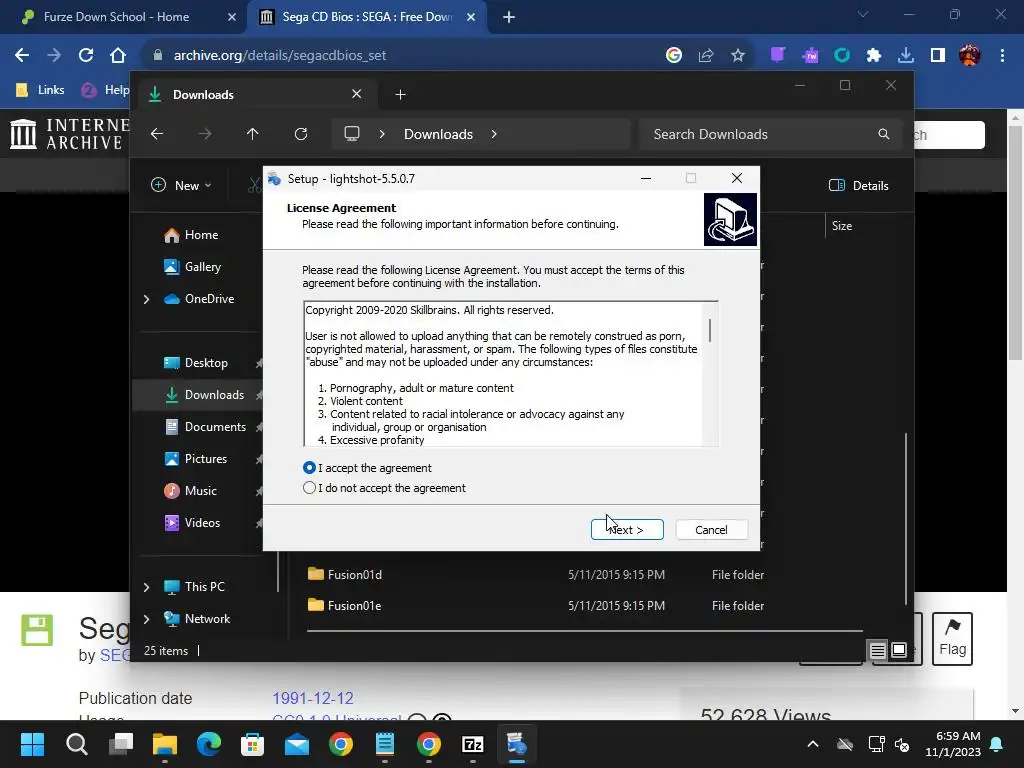The height and width of the screenshot is (768, 1024).
Task: Add a new File Explorer tab
Action: pyautogui.click(x=400, y=95)
